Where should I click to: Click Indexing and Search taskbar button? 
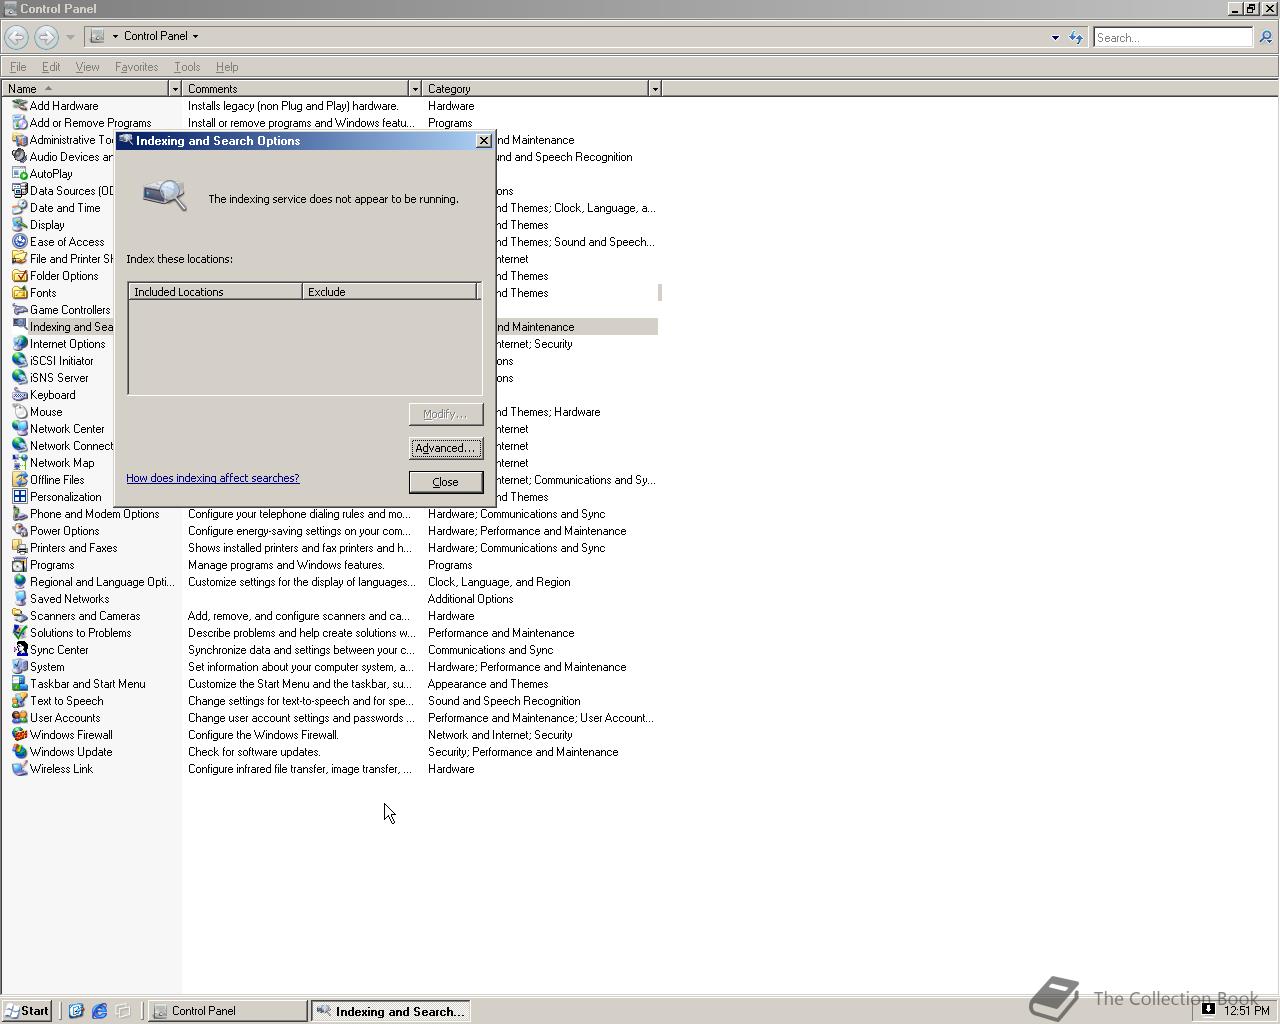point(390,1011)
